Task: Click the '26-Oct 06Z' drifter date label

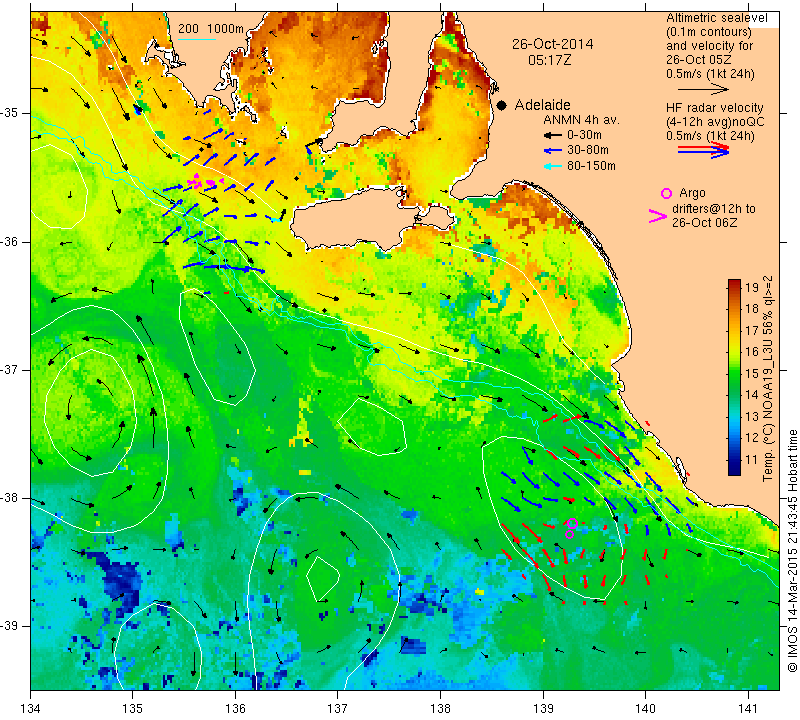Action: [x=704, y=222]
